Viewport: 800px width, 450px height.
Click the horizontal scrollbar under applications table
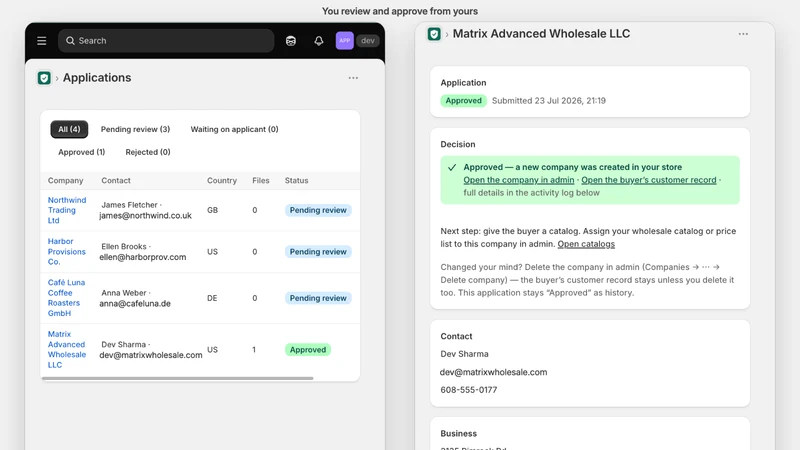tap(178, 379)
